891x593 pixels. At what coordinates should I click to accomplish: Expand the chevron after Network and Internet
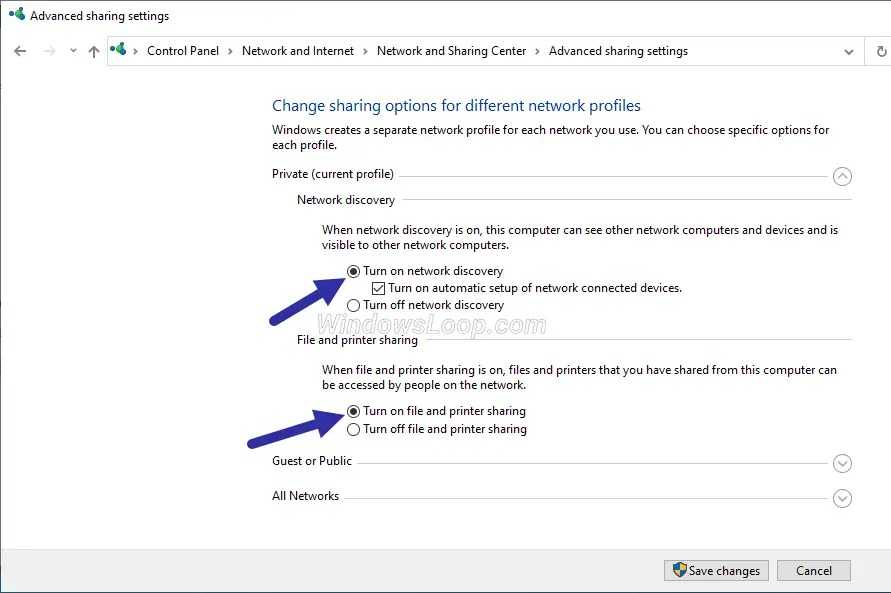(365, 51)
